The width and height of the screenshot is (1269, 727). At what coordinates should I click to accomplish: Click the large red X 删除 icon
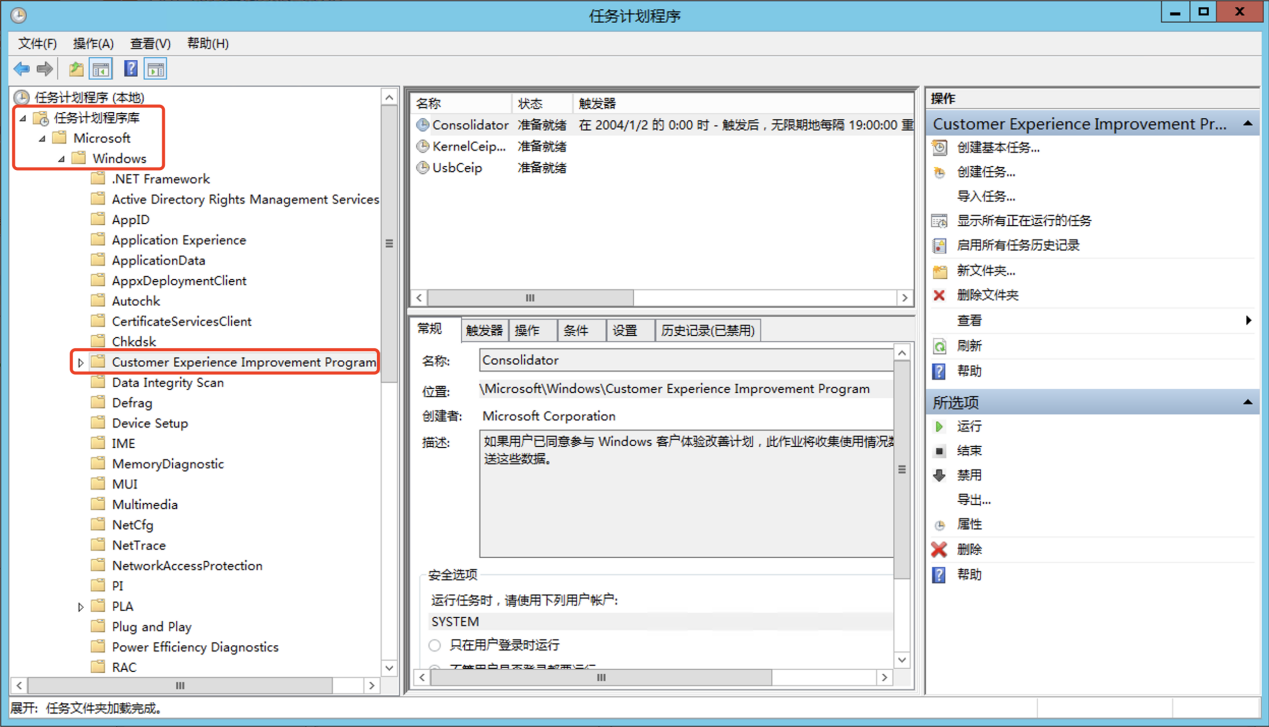[939, 549]
